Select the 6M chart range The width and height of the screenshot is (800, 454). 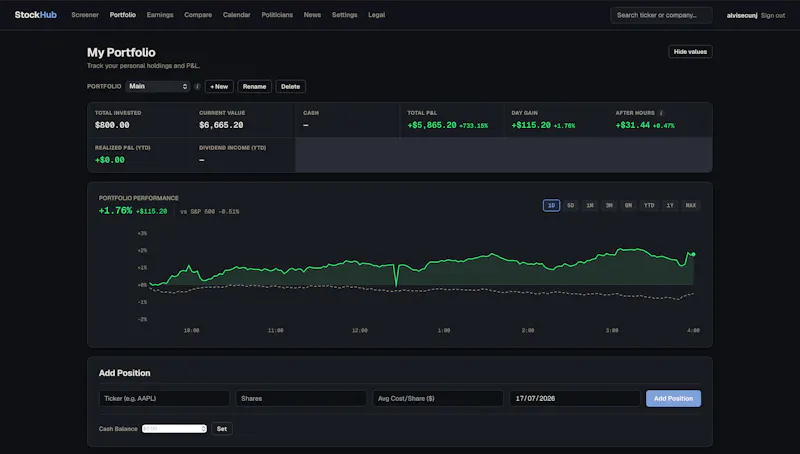pos(629,206)
